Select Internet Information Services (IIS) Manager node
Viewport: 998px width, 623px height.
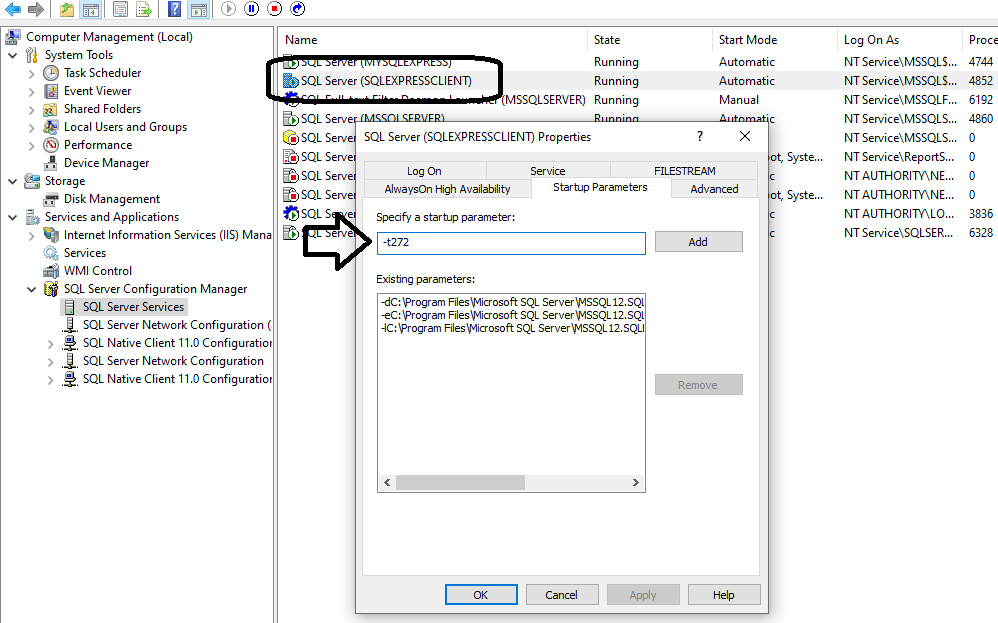[x=167, y=235]
